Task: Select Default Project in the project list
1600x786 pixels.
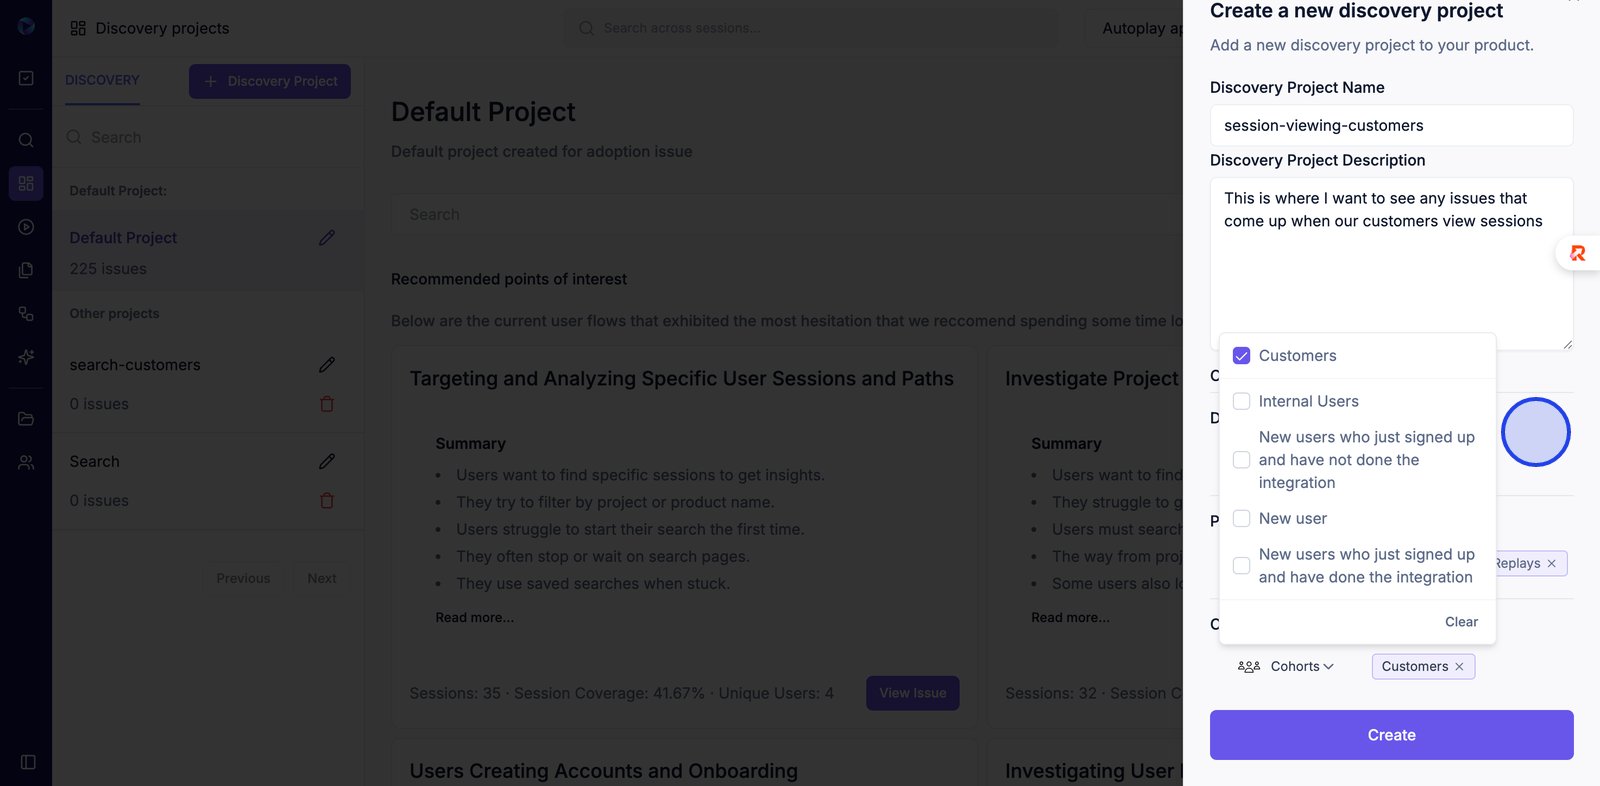Action: click(x=123, y=238)
